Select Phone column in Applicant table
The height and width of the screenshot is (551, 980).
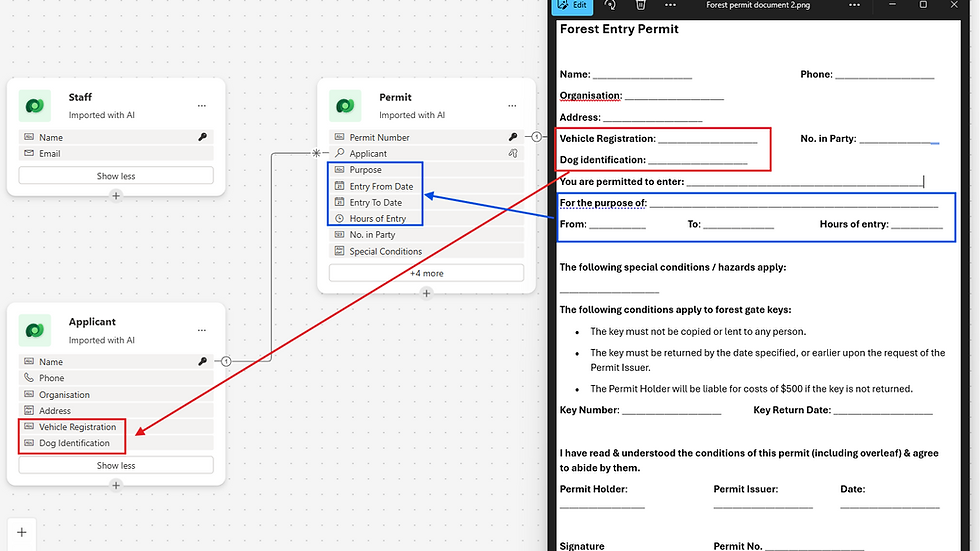pos(116,378)
